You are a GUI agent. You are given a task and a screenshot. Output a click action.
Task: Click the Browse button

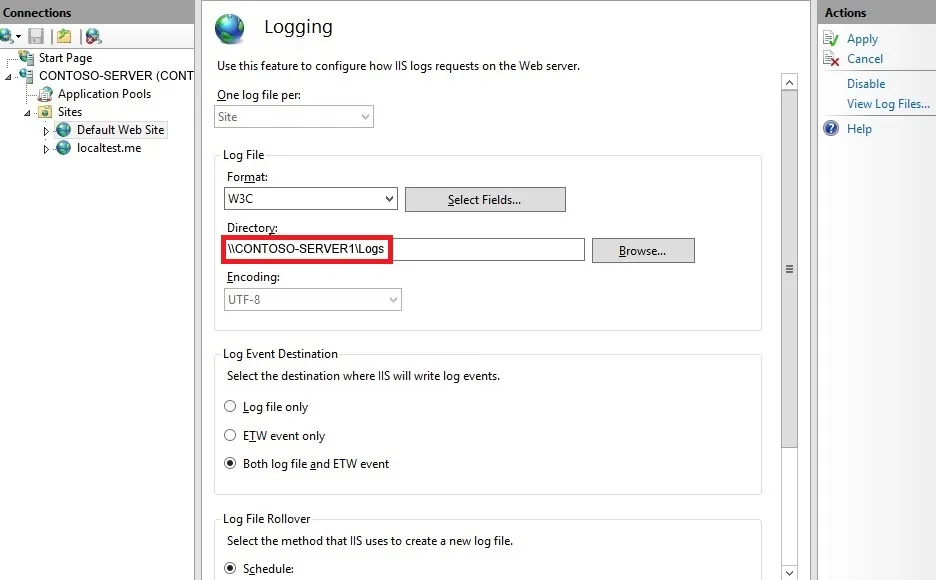click(x=643, y=251)
